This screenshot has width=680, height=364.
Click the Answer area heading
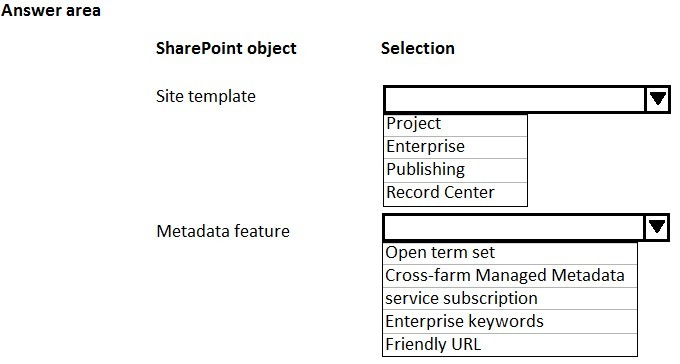pyautogui.click(x=51, y=10)
